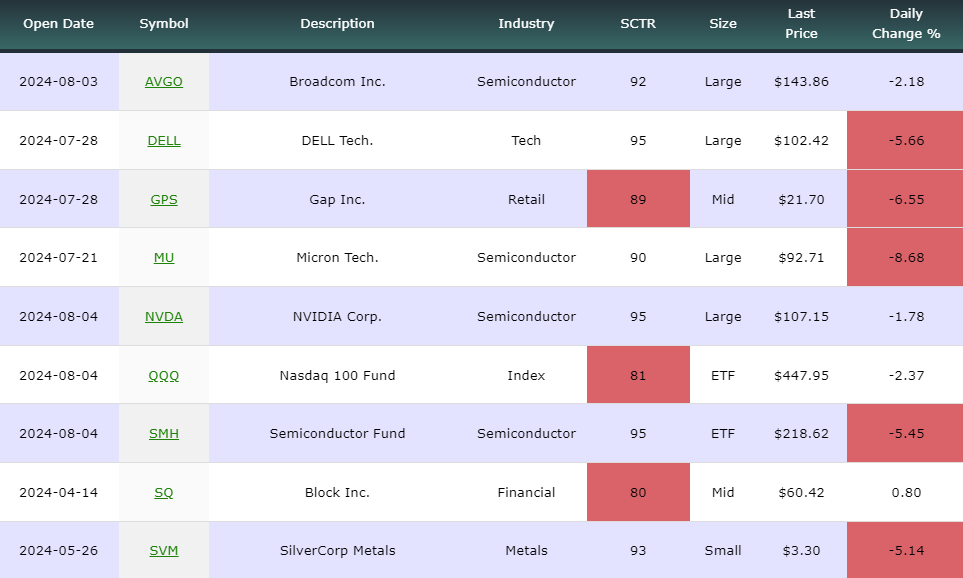Click the 2024-07-21 open date
This screenshot has width=963, height=578.
(x=58, y=258)
